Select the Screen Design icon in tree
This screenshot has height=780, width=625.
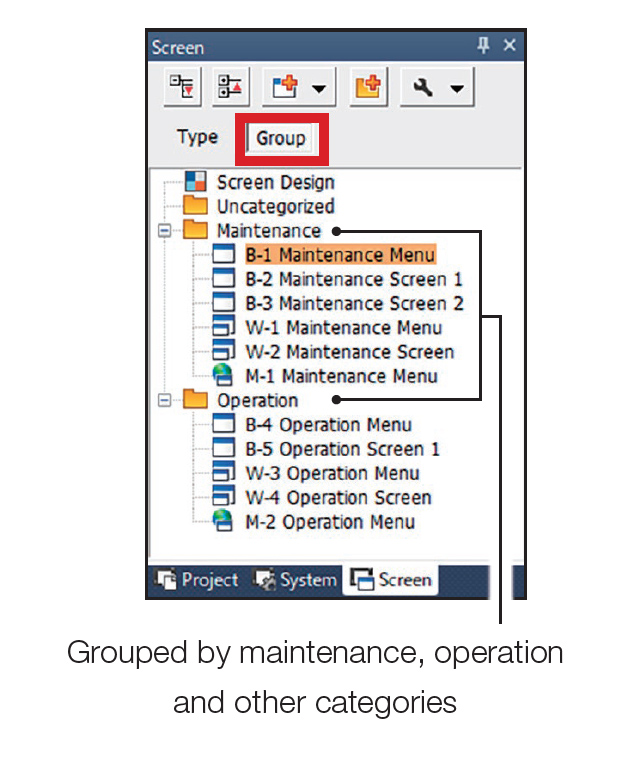198,183
